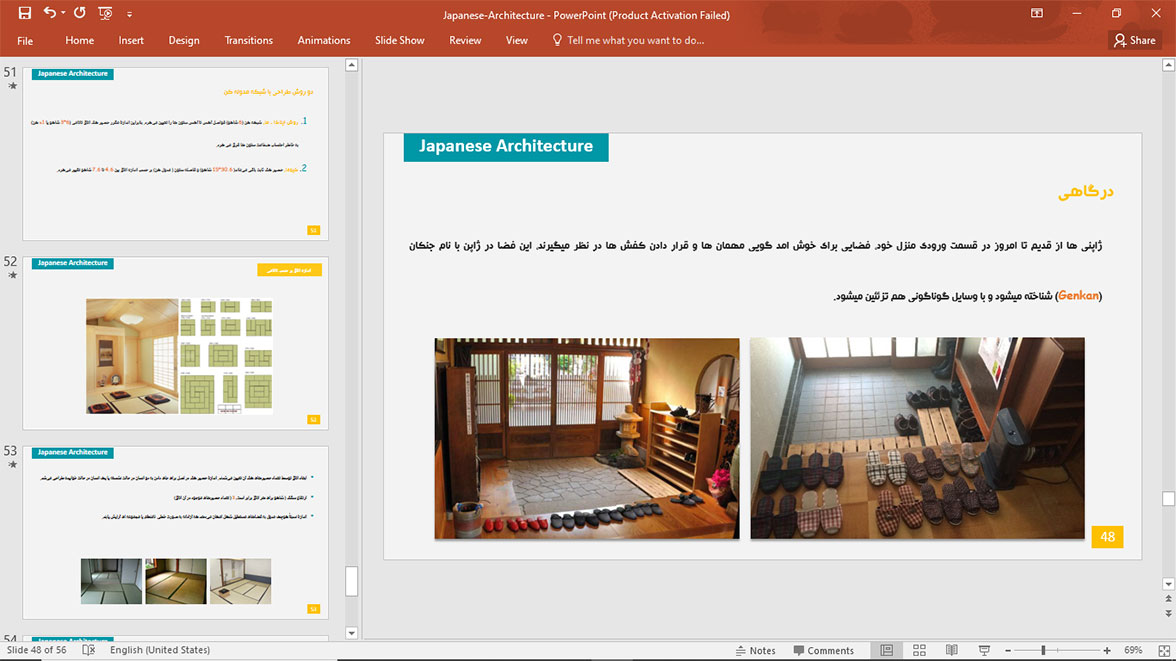Open the Review tab
The height and width of the screenshot is (661, 1176).
click(x=465, y=41)
